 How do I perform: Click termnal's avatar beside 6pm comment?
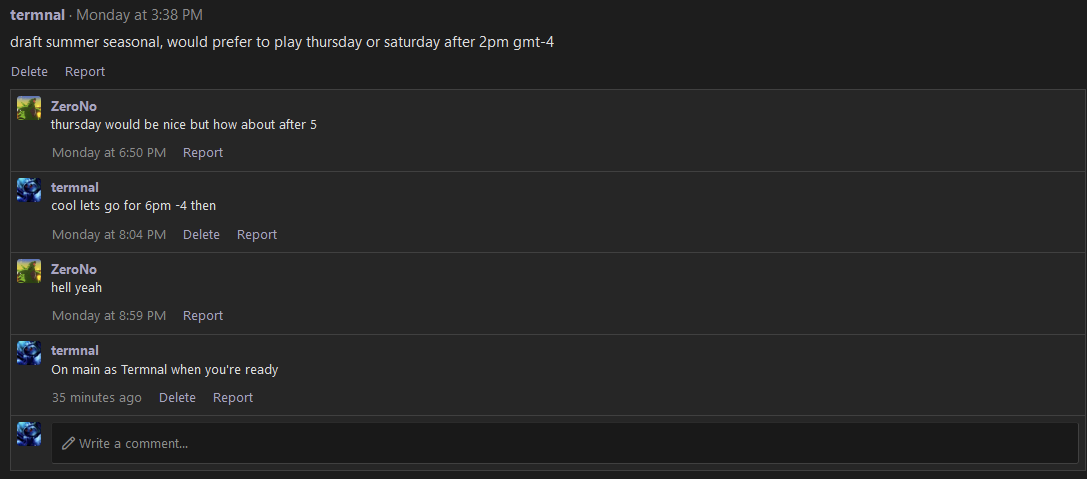tap(29, 189)
